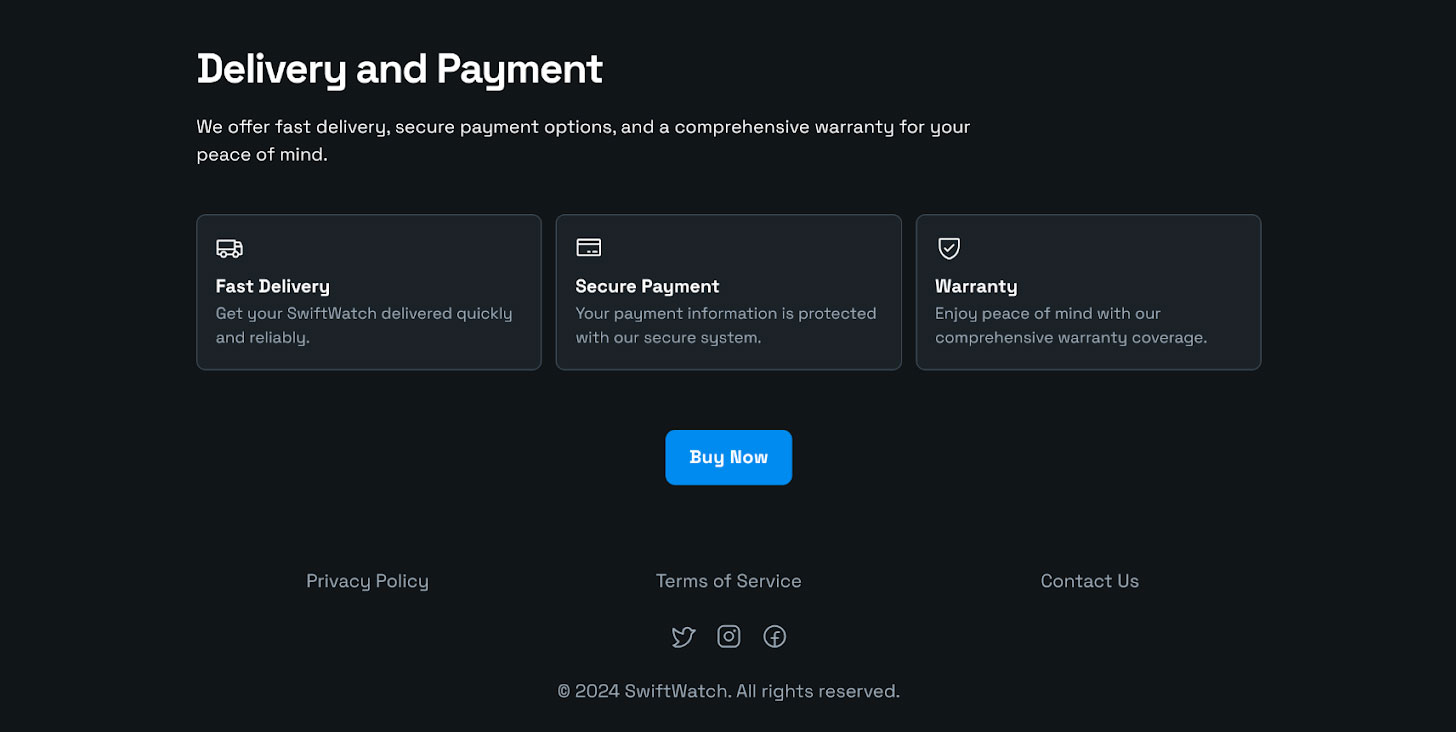Select the Secure Payment card heading
Viewport: 1456px width, 732px height.
[648, 286]
